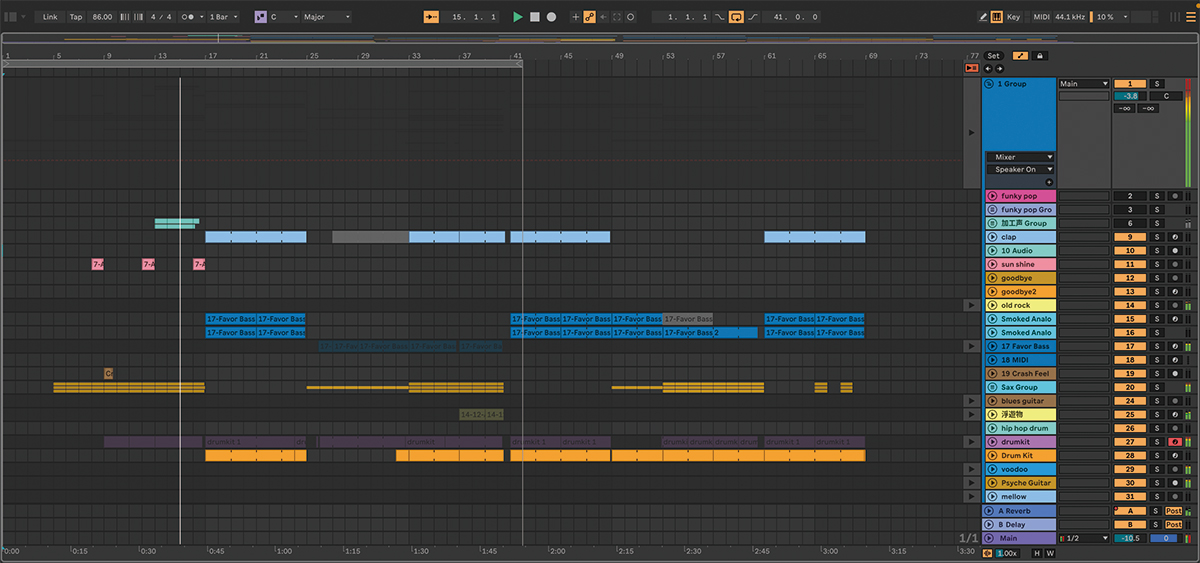Click the MIDI Arrangement Overdub plus icon

(575, 17)
